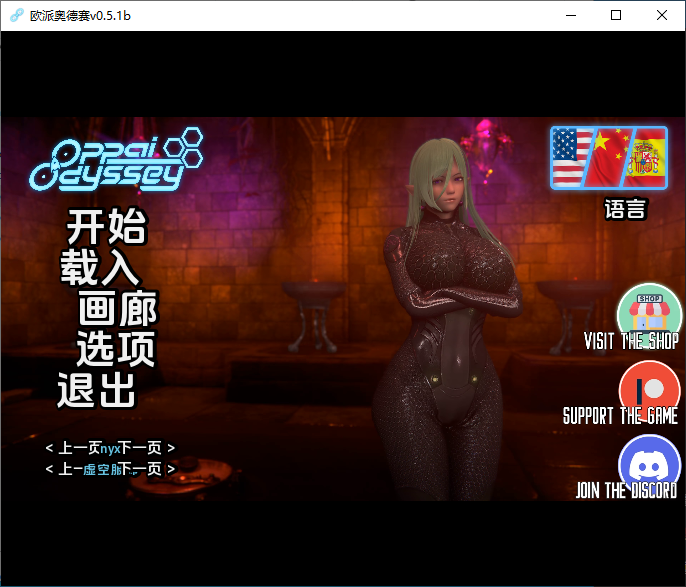Minimize the game window
The height and width of the screenshot is (587, 686).
point(571,15)
